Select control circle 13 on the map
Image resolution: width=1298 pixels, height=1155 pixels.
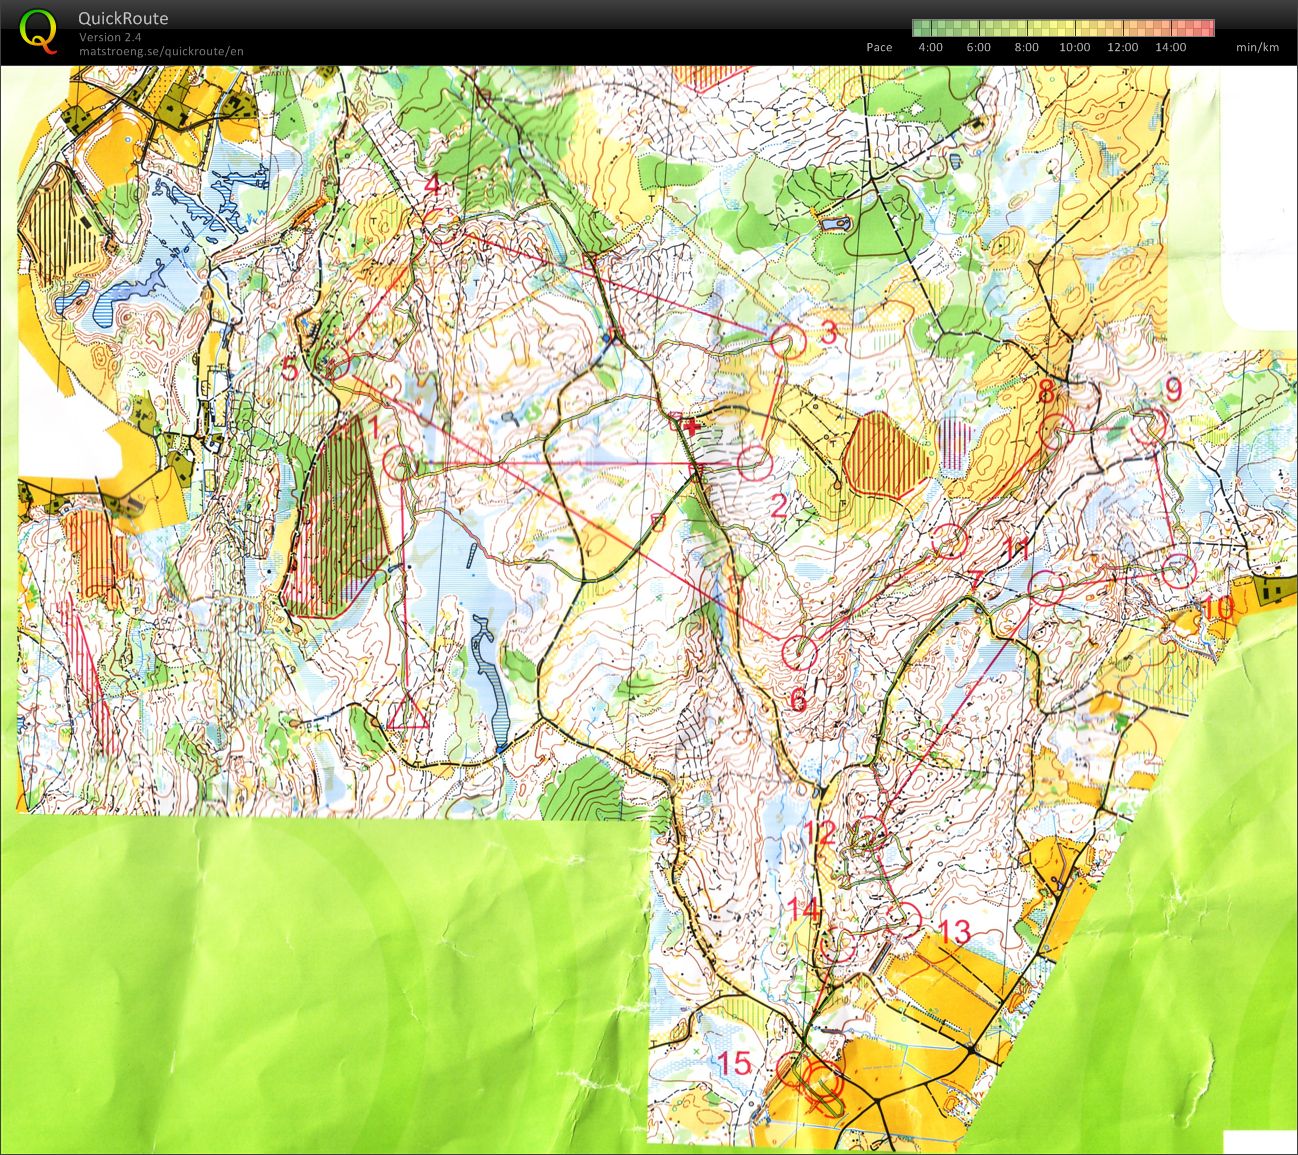(x=904, y=918)
